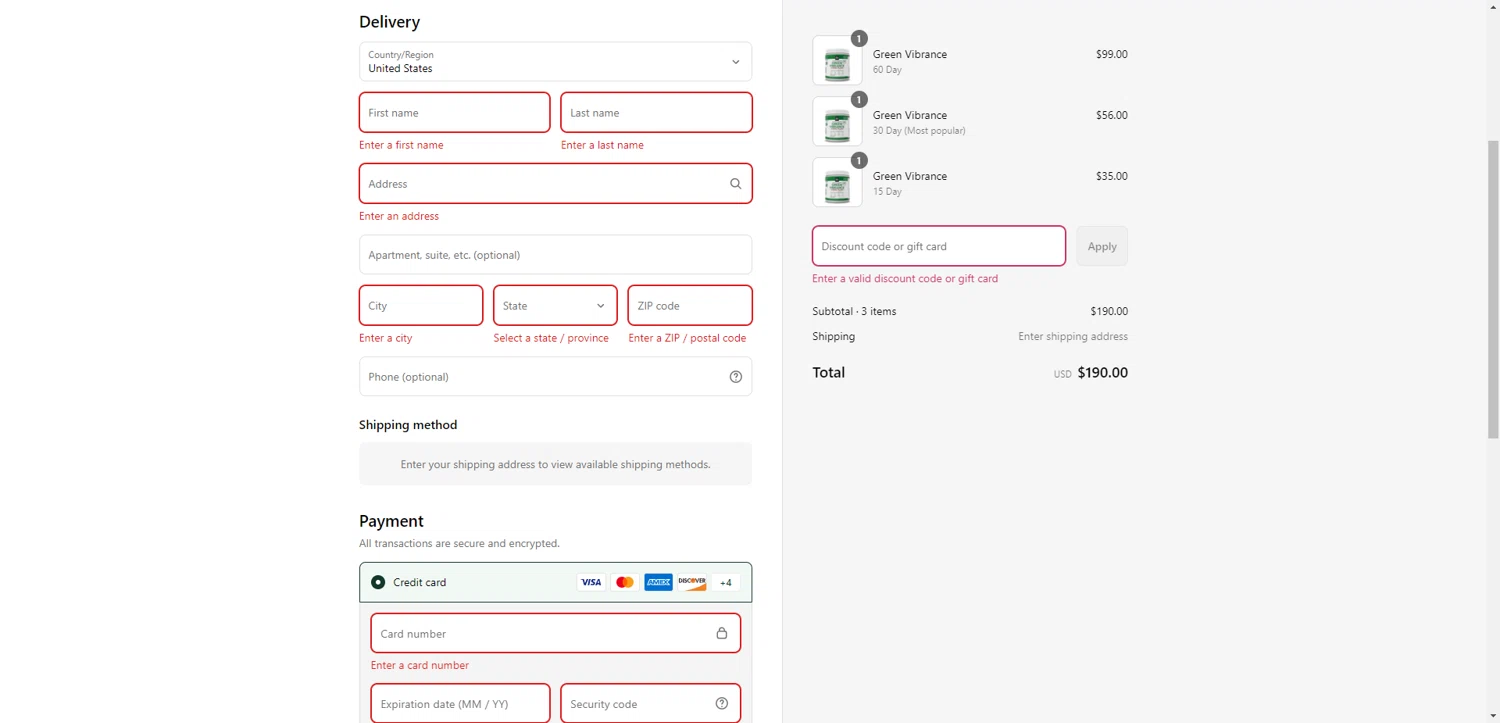Viewport: 1500px width, 723px height.
Task: Click the security code help icon
Action: [x=722, y=704]
